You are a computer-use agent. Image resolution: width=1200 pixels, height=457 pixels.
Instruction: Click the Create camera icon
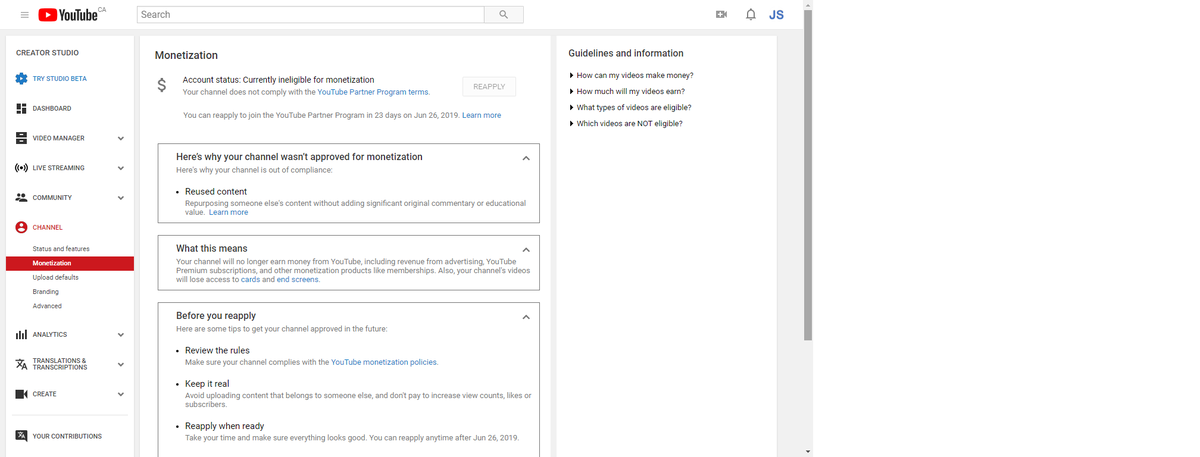21,394
